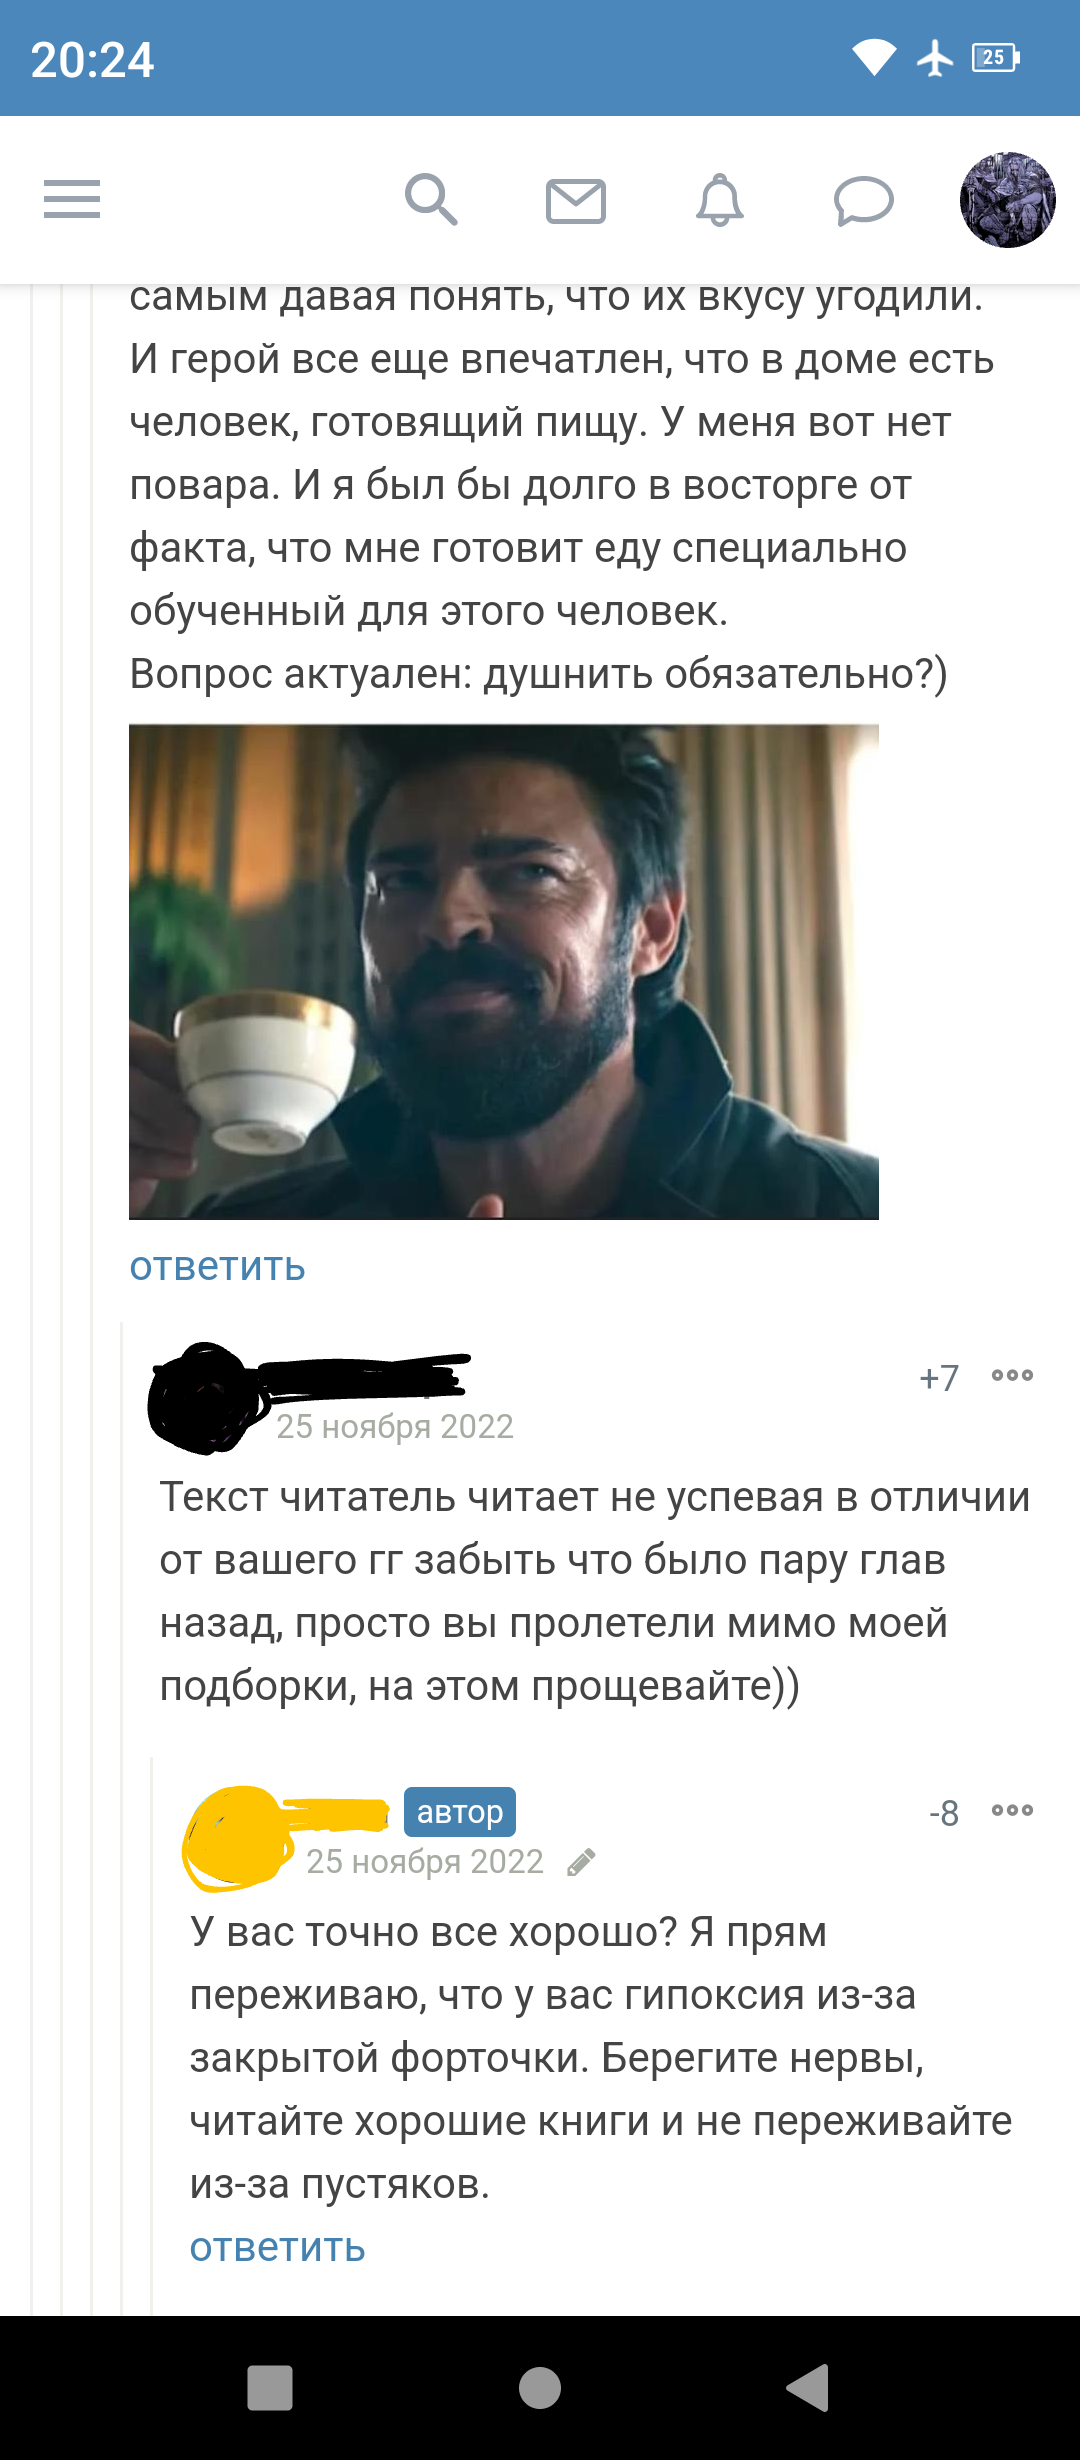The image size is (1080, 2460).
Task: Click the yellow-covered author avatar
Action: point(237,1838)
